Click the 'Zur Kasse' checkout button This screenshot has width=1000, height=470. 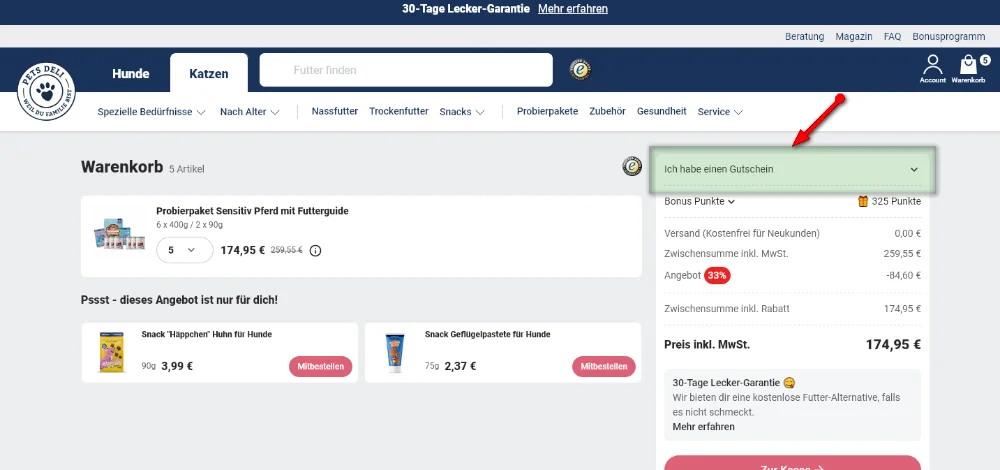tap(793, 463)
